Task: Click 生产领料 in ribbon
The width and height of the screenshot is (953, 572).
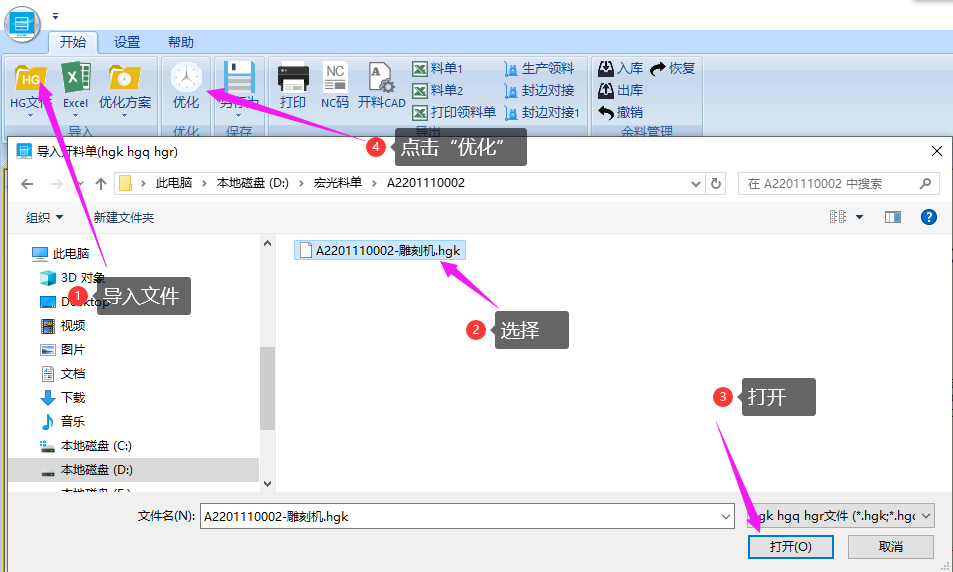Action: 539,69
